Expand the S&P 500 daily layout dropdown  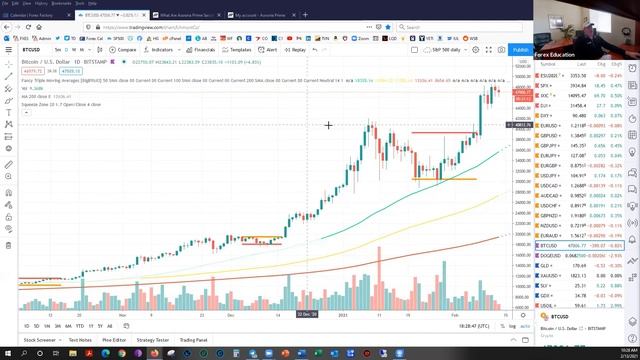[465, 50]
